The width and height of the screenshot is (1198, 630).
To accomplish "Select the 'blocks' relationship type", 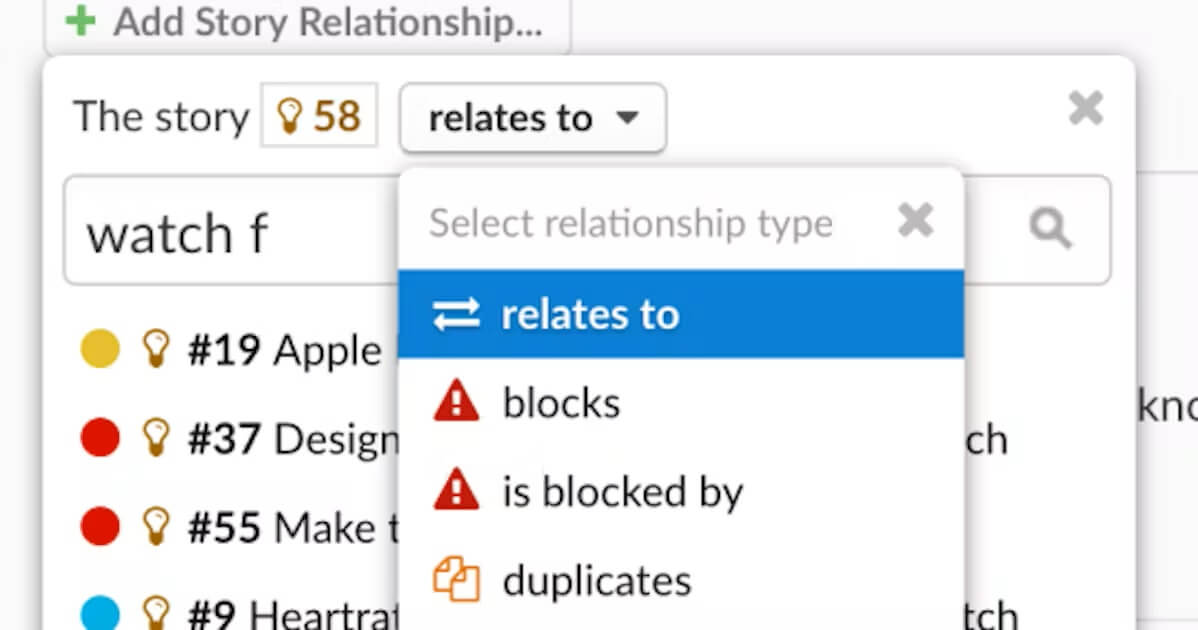I will 560,401.
